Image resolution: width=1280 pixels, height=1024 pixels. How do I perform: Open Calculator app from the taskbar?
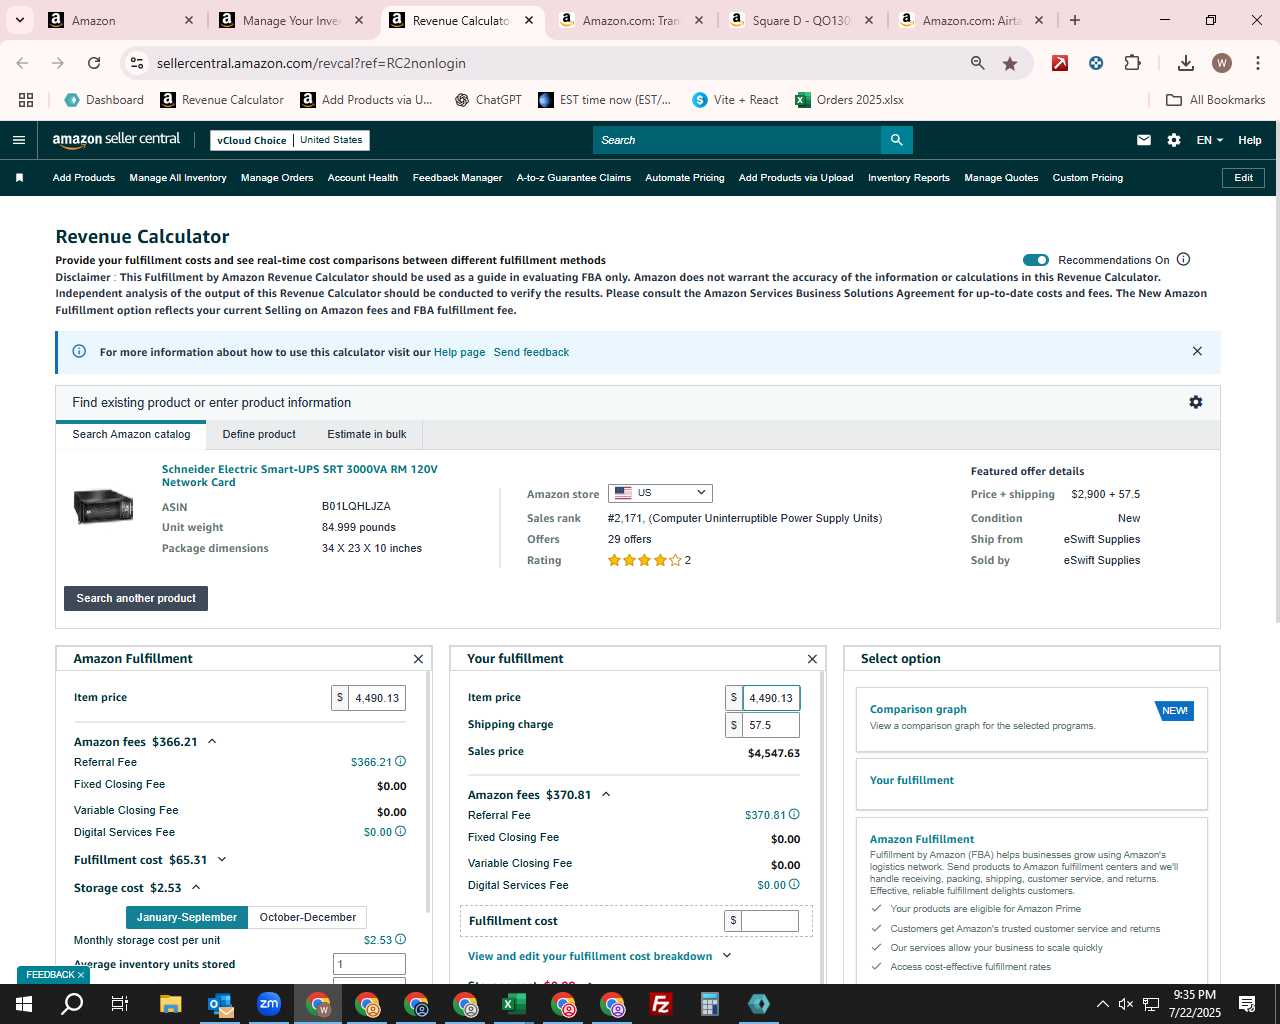coord(710,1004)
